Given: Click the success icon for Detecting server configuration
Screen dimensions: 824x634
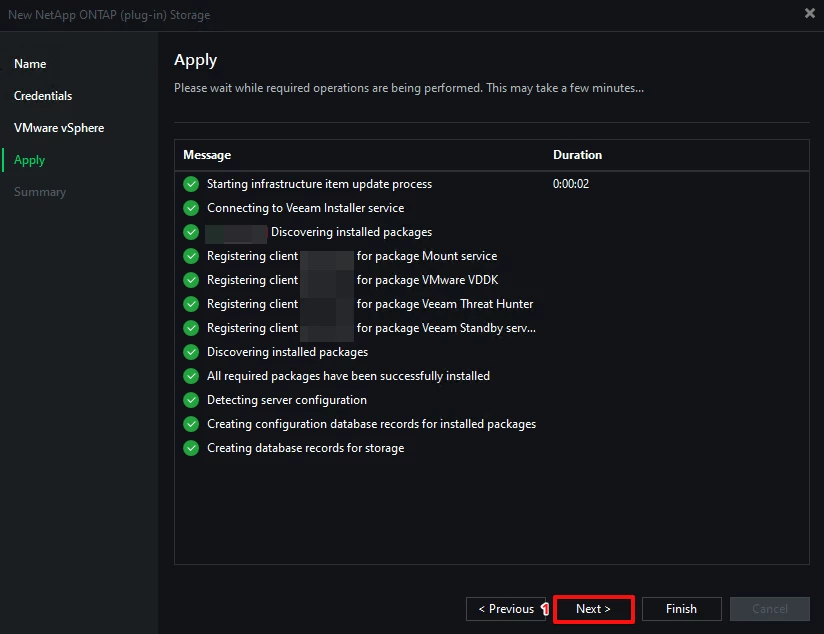Looking at the screenshot, I should pyautogui.click(x=191, y=400).
